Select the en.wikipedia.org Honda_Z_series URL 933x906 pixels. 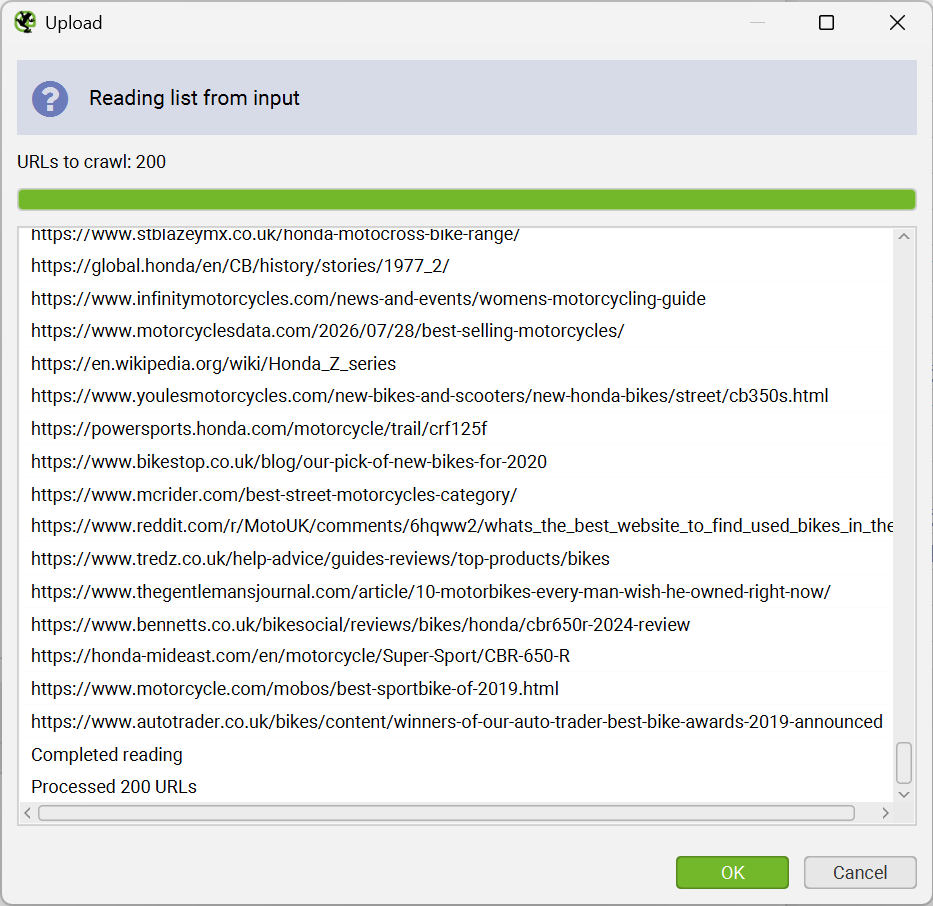214,363
